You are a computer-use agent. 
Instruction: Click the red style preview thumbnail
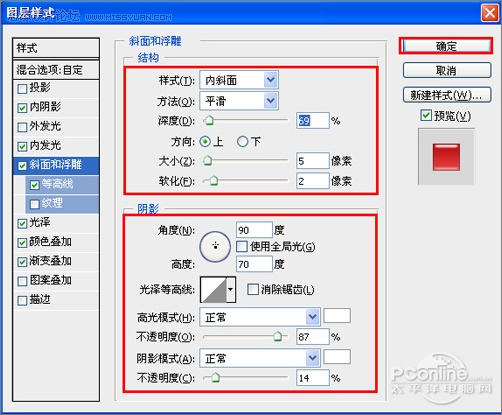tap(446, 157)
